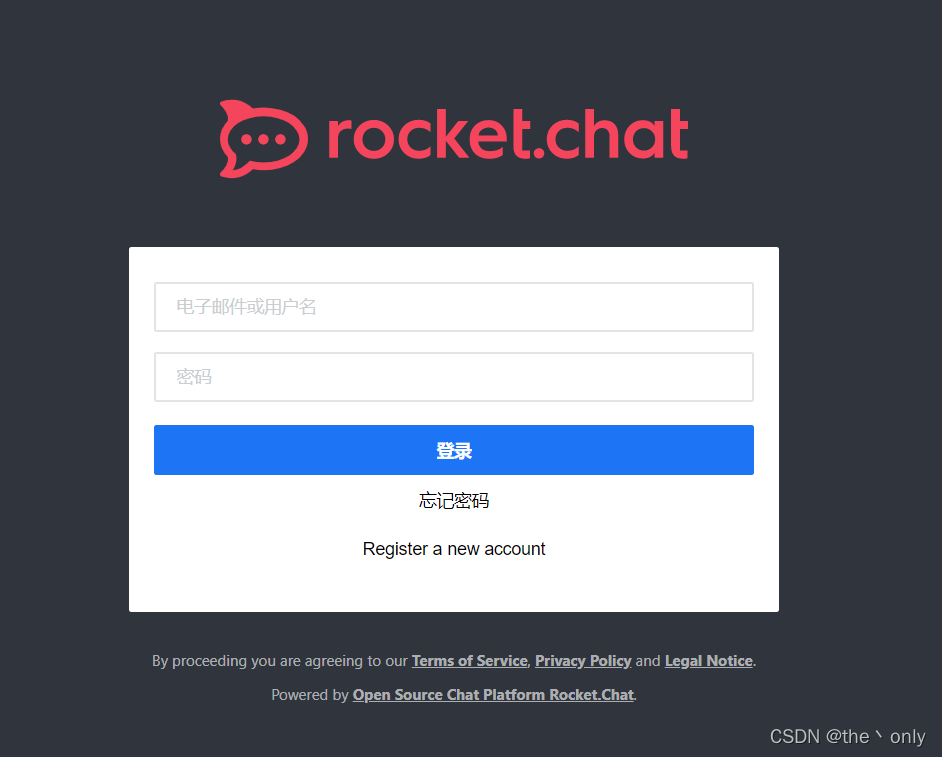The width and height of the screenshot is (942, 757).
Task: Click the '@the only' author name in watermark
Action: click(875, 737)
